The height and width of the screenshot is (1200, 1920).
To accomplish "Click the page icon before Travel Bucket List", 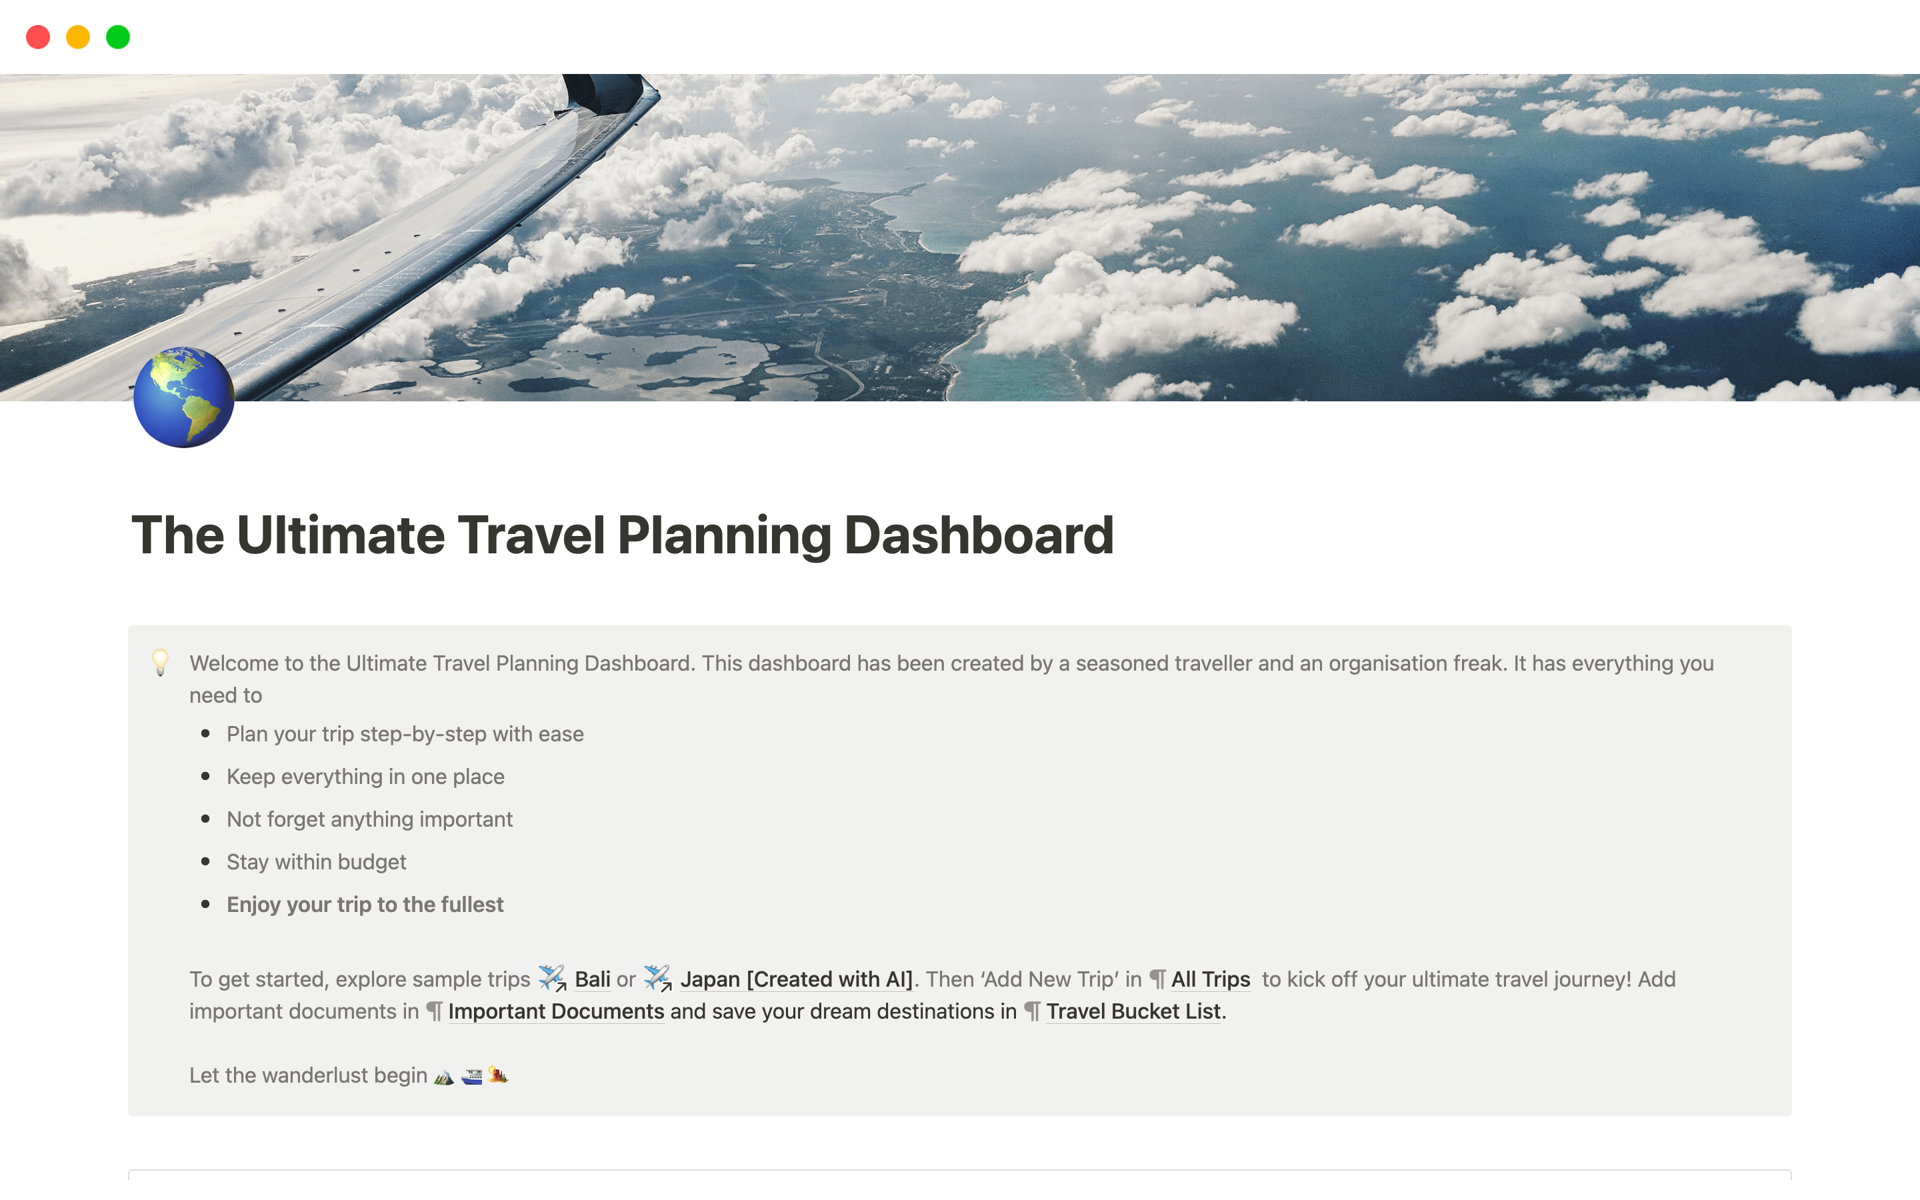I will (x=1033, y=1012).
